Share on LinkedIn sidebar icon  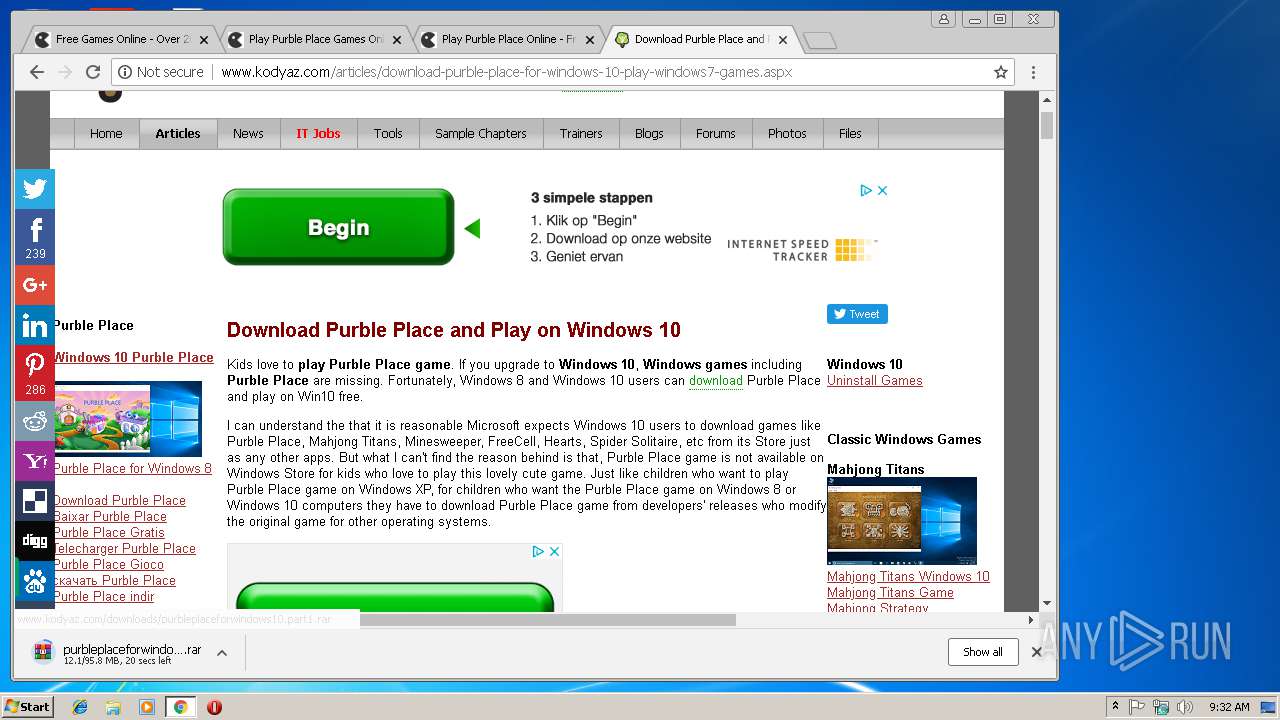(x=35, y=325)
